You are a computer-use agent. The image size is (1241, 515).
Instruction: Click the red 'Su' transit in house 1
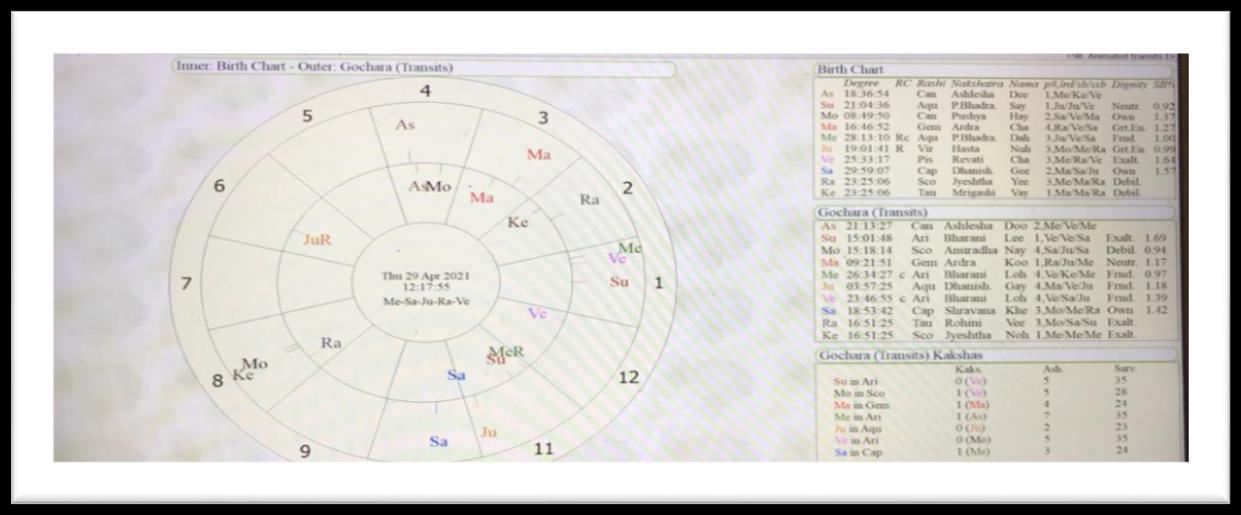click(x=619, y=282)
